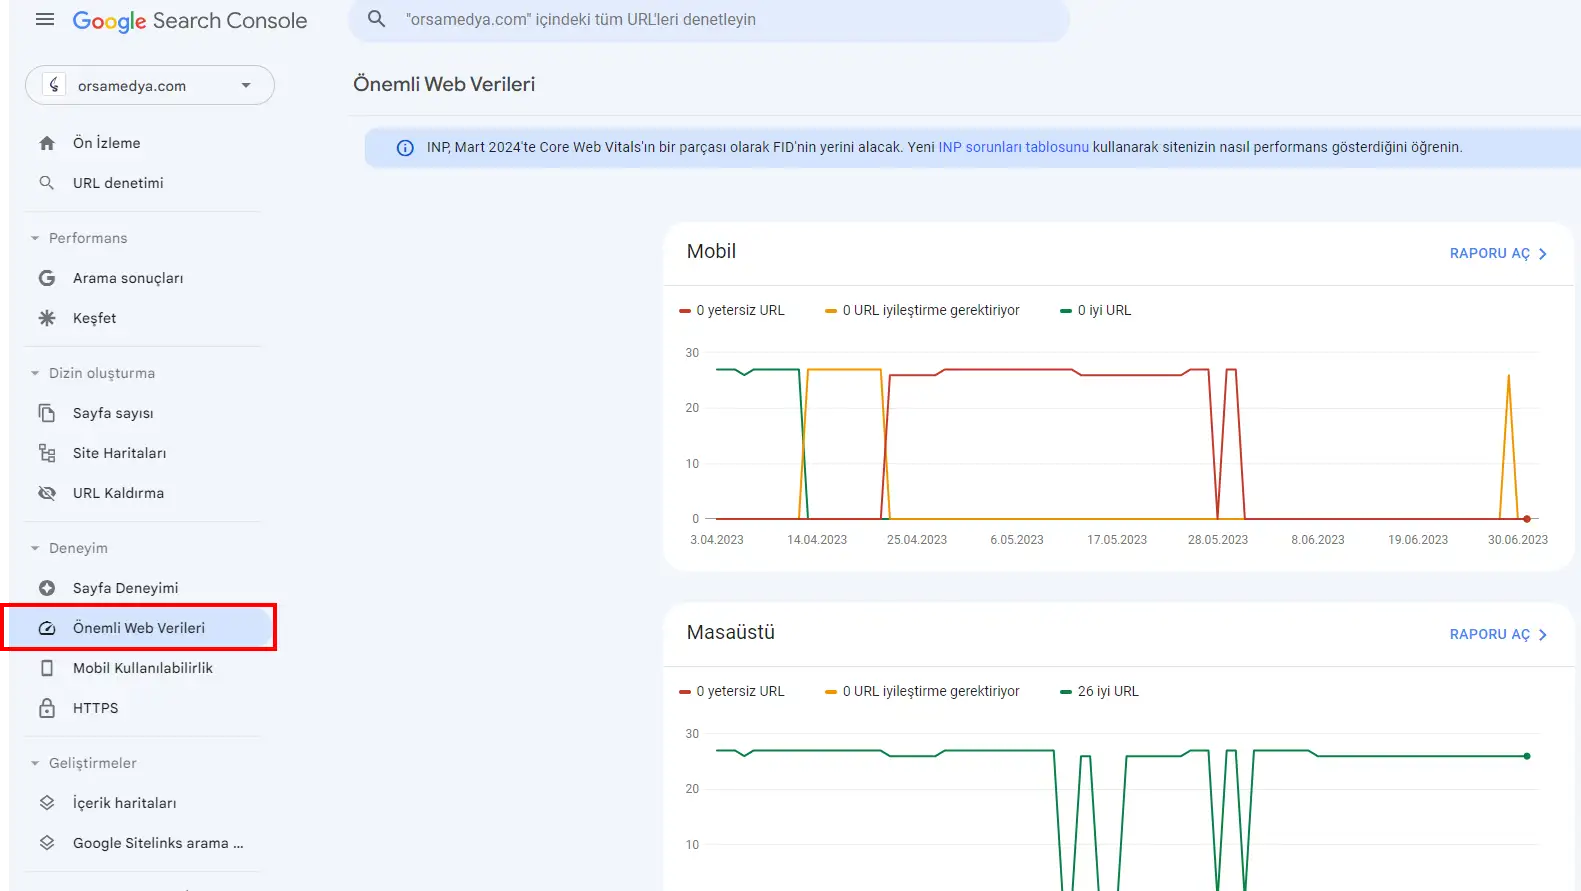Viewport: 1581px width, 891px height.
Task: Click Masaüstü legend '0 yetersiz URL'
Action: point(732,692)
